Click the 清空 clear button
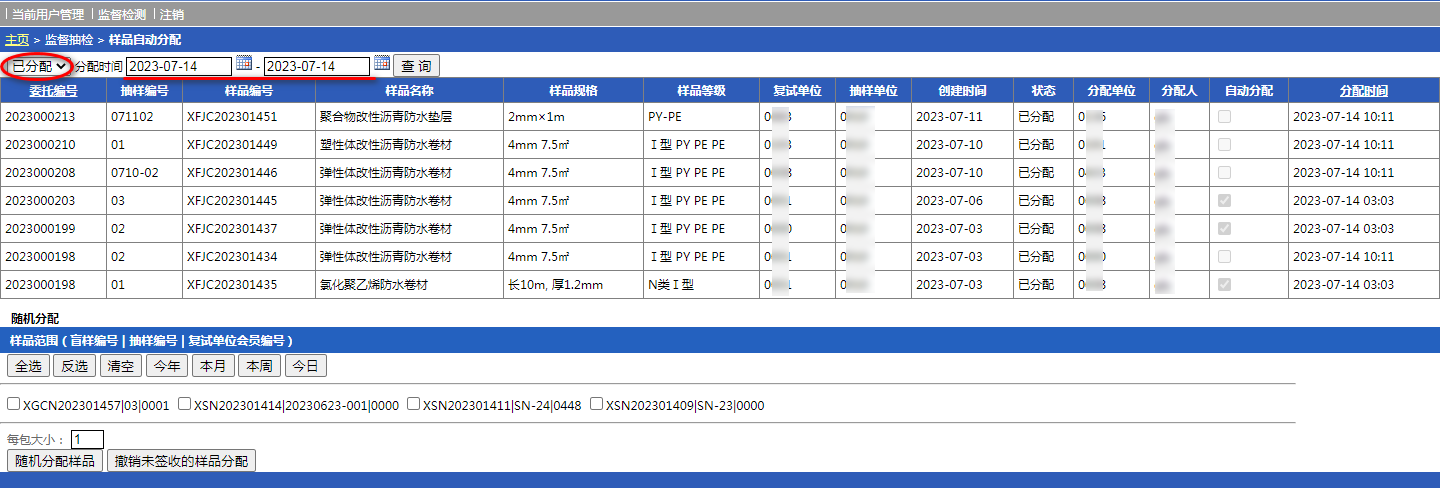The width and height of the screenshot is (1440, 490). pos(120,366)
